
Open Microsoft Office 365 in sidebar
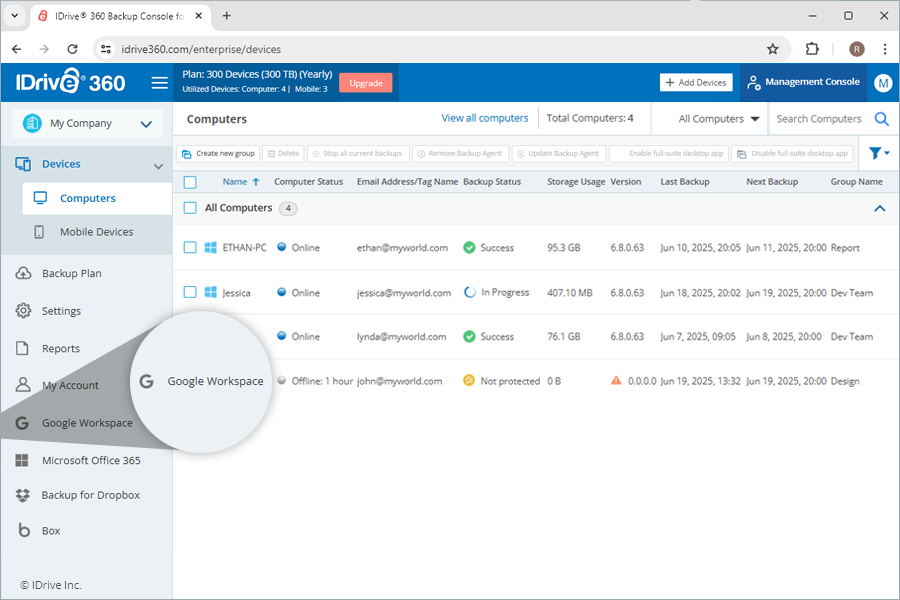90,461
